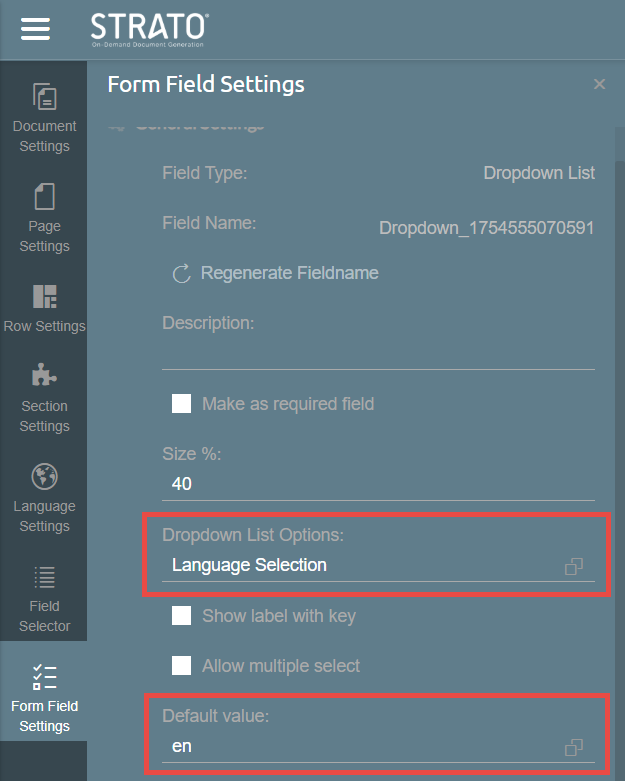Enable Allow multiple select checkbox
The width and height of the screenshot is (625, 781).
click(182, 666)
